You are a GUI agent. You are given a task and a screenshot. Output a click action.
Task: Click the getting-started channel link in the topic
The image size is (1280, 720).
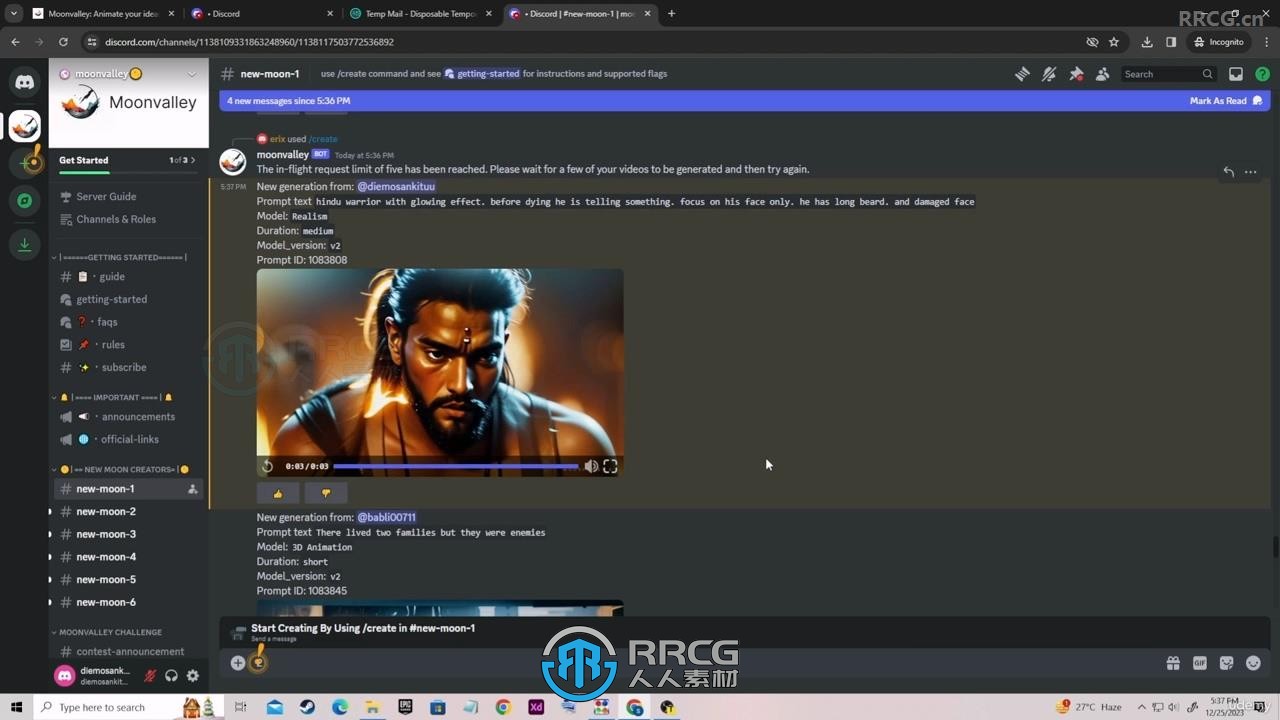click(482, 74)
